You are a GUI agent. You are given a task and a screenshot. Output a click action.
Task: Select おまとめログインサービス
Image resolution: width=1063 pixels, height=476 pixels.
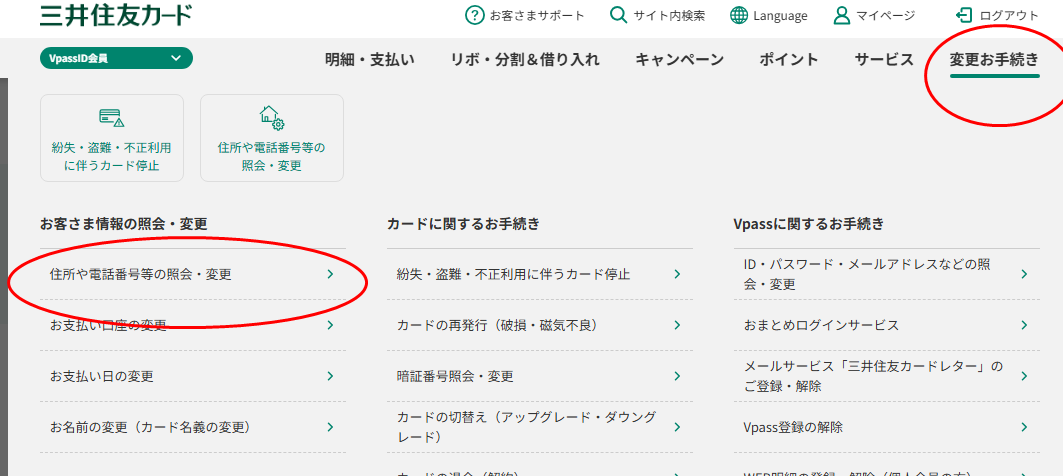(x=887, y=325)
